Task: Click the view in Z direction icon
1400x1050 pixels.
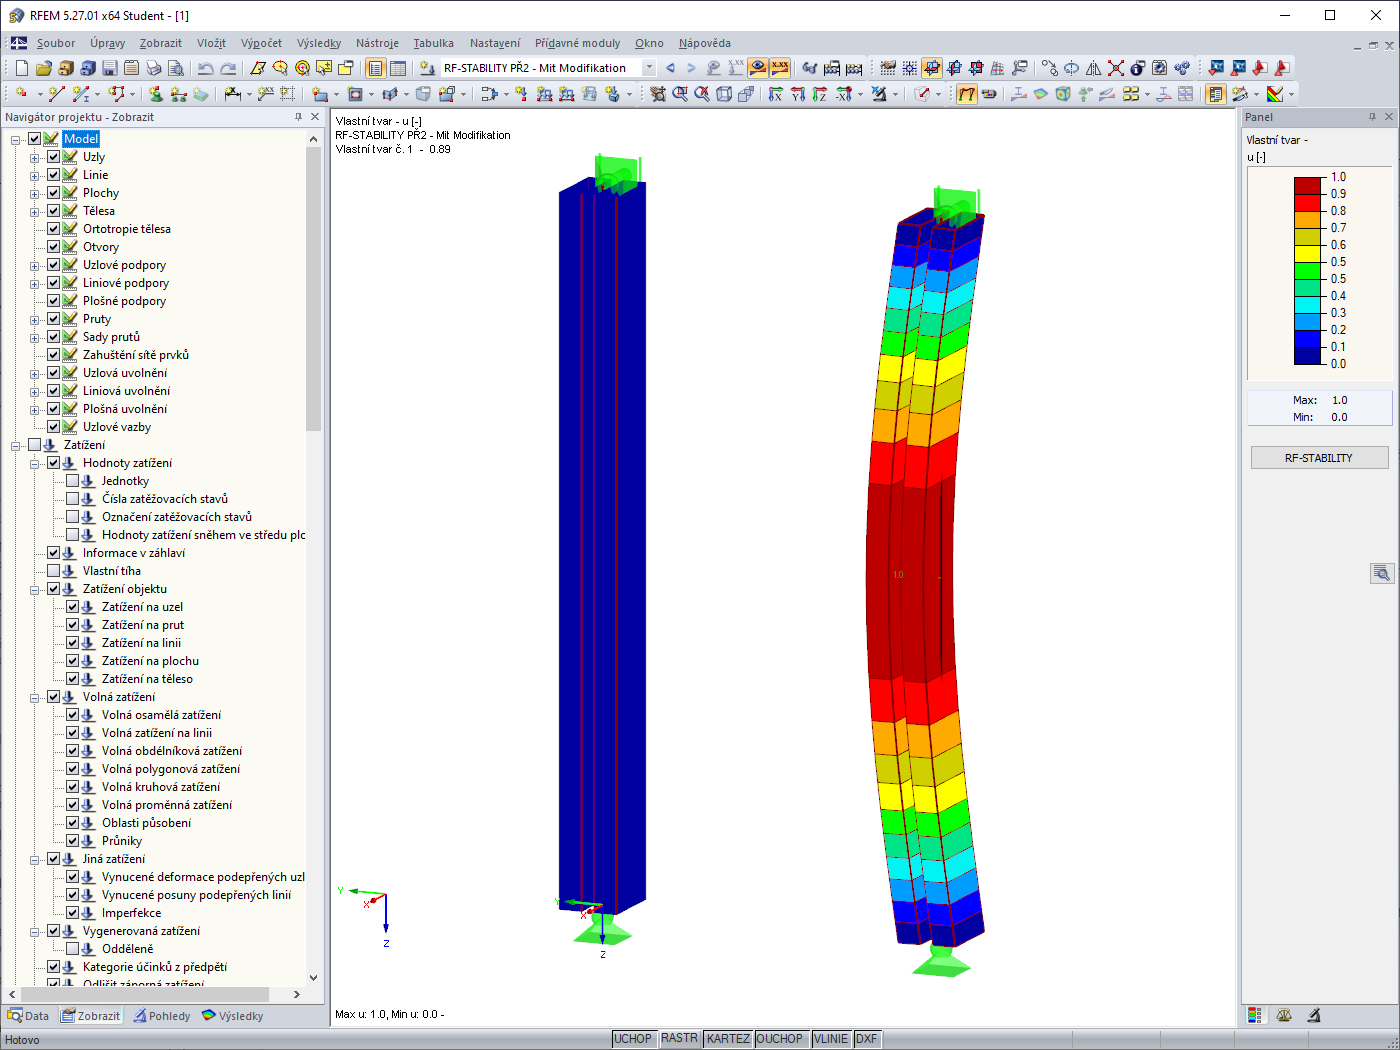Action: pyautogui.click(x=819, y=94)
